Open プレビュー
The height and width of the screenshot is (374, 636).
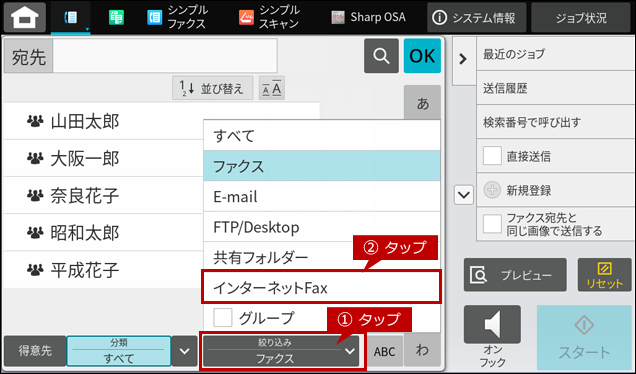[515, 275]
